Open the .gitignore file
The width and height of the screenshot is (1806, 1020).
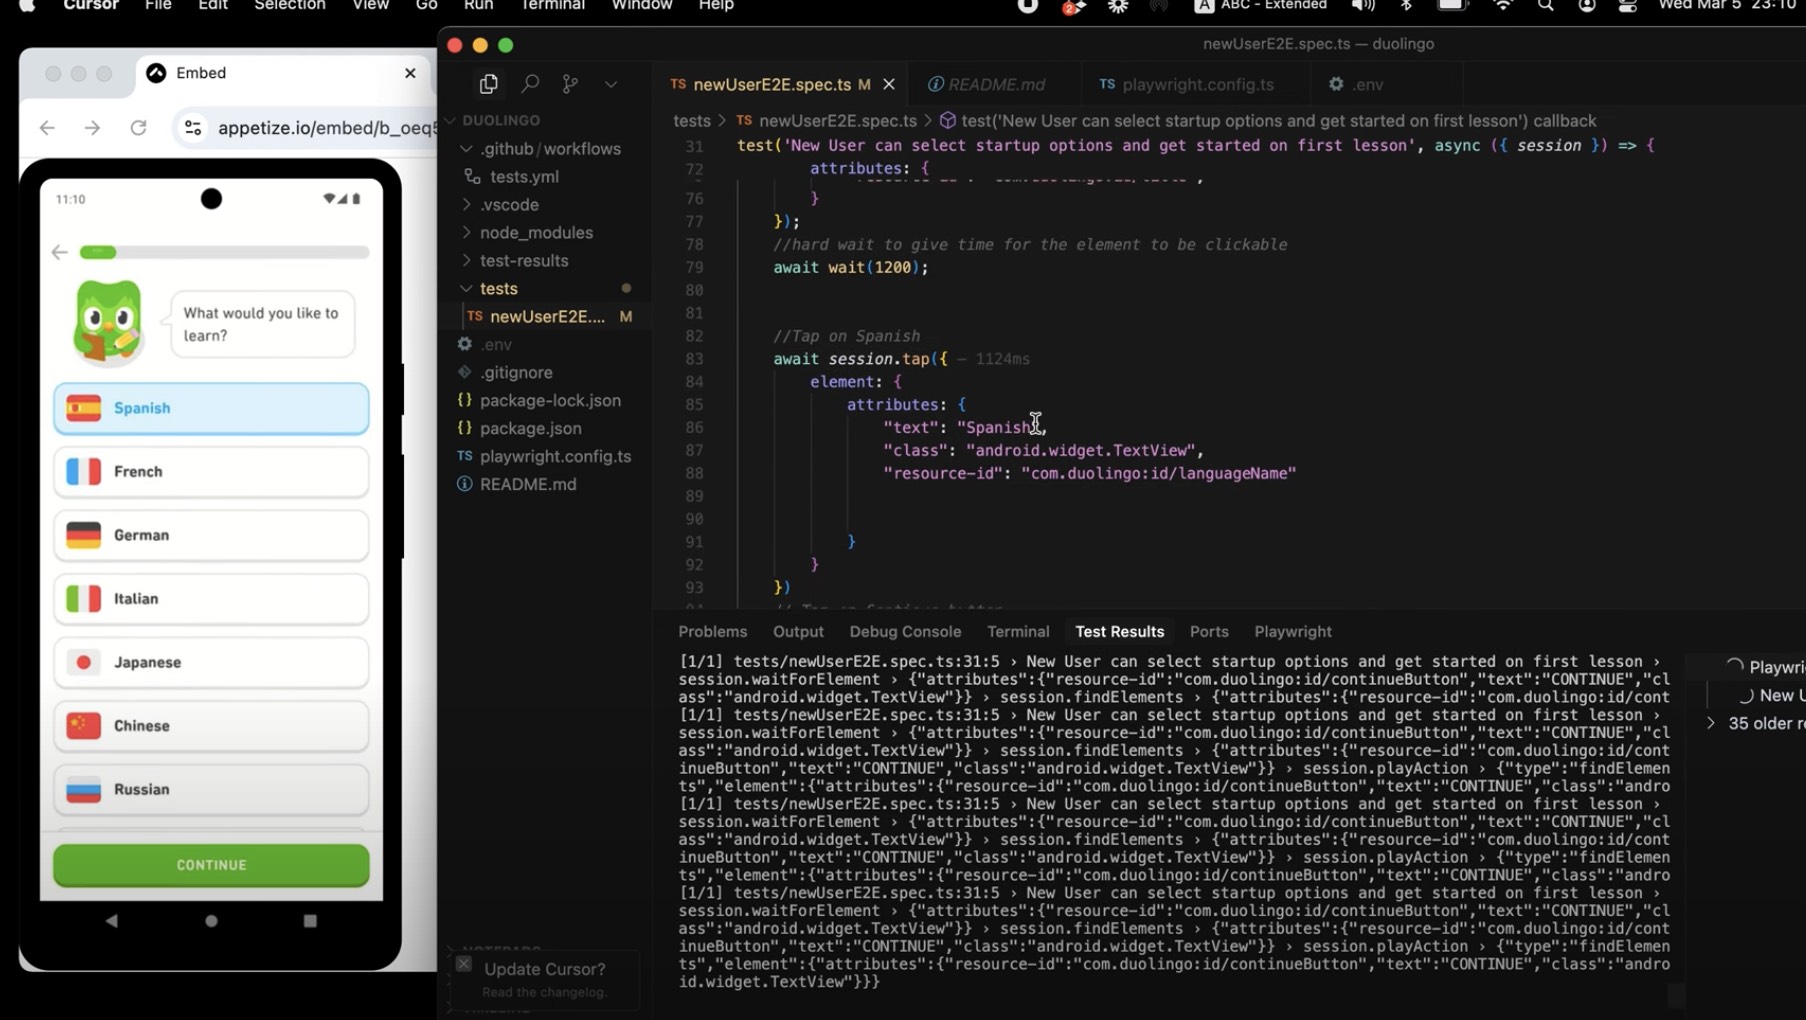517,372
